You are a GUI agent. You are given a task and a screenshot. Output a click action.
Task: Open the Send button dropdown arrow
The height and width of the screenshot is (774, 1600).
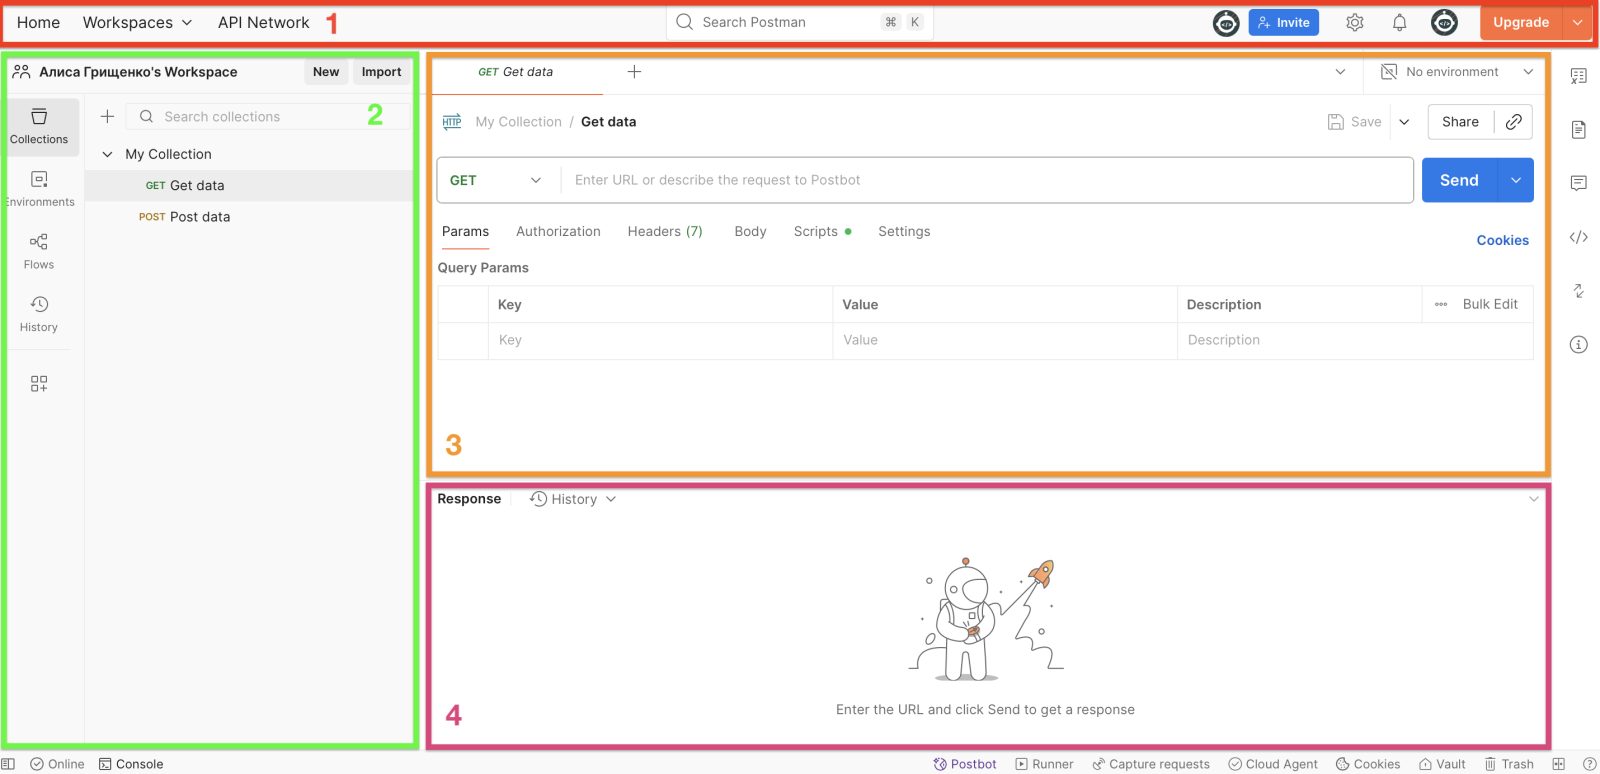tap(1516, 180)
